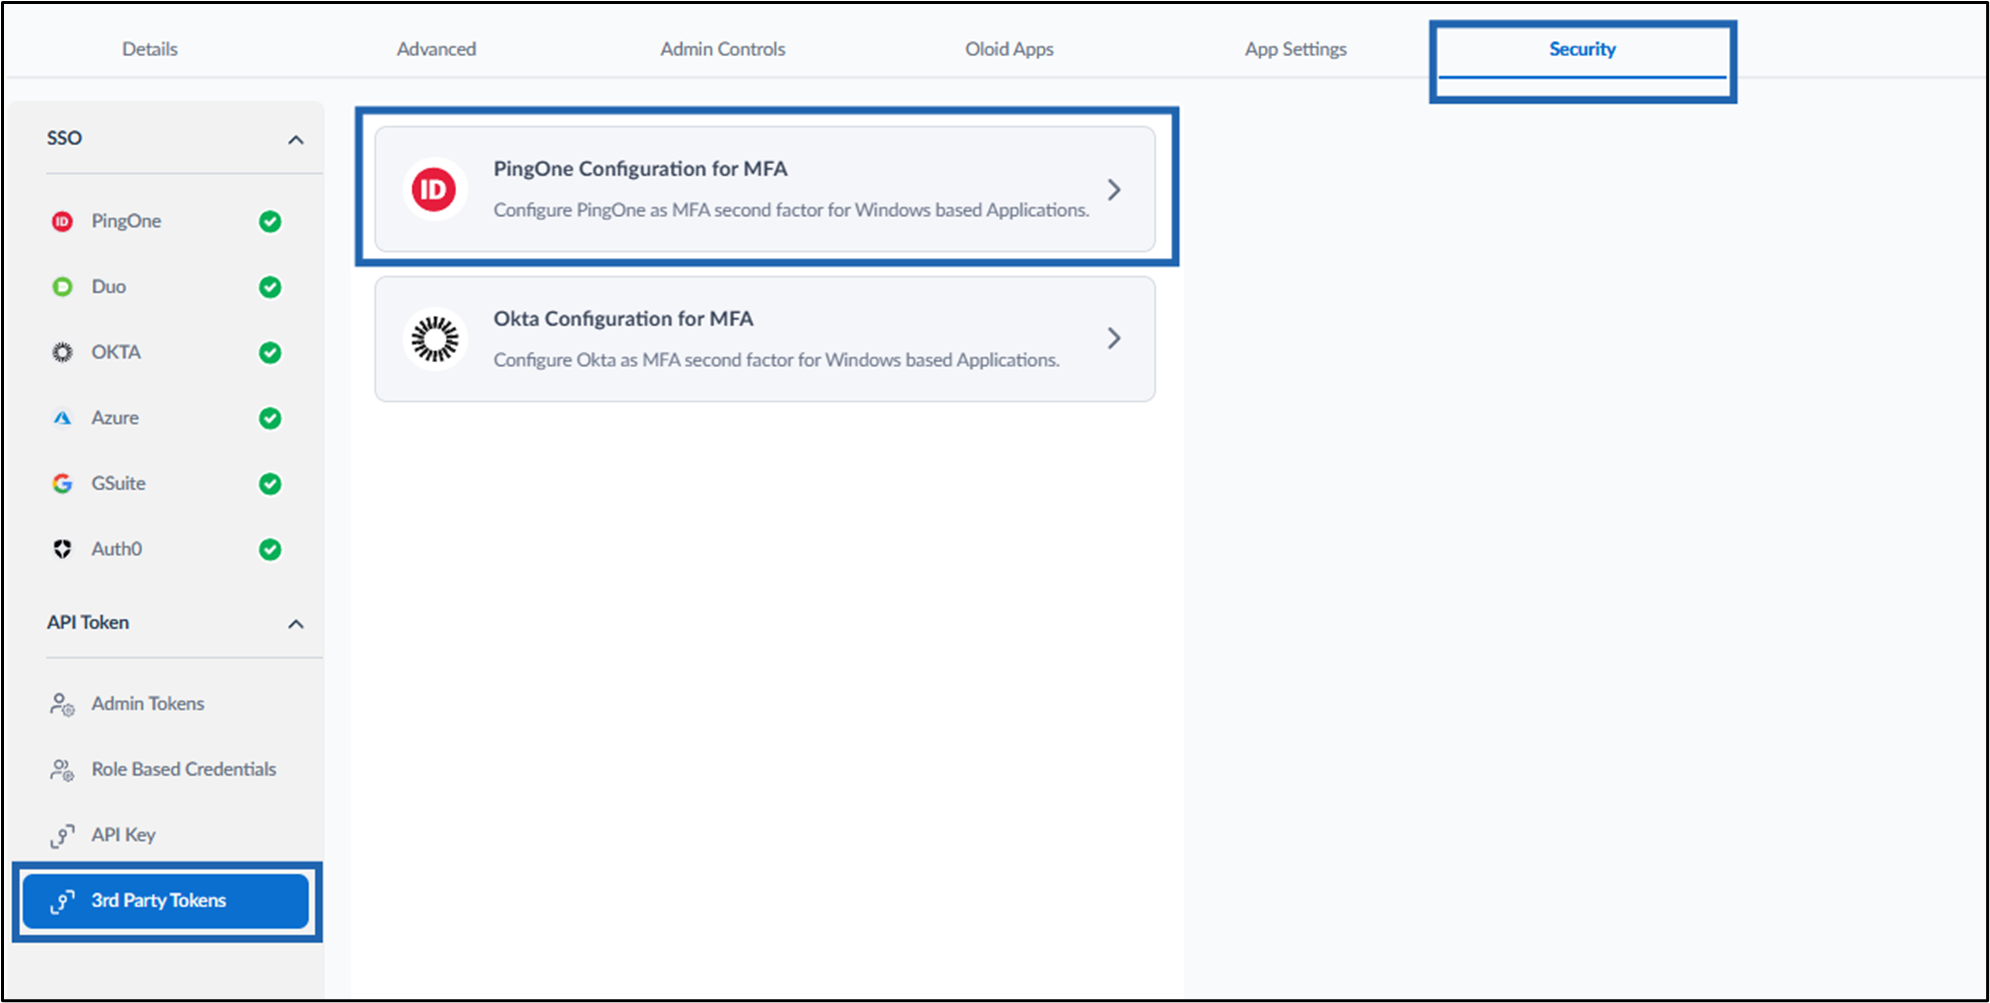1990x1003 pixels.
Task: Click the PingOne red ID icon in sidebar
Action: [62, 221]
